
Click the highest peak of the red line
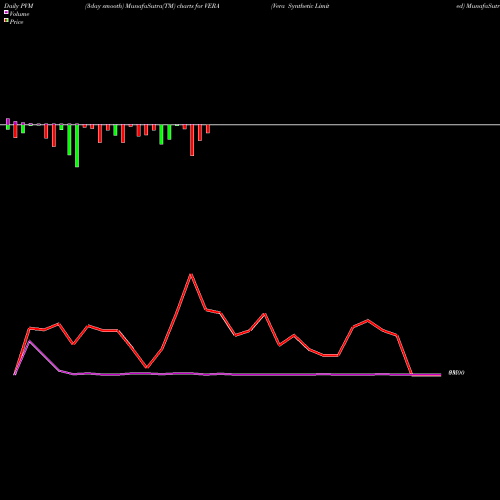(x=191, y=275)
